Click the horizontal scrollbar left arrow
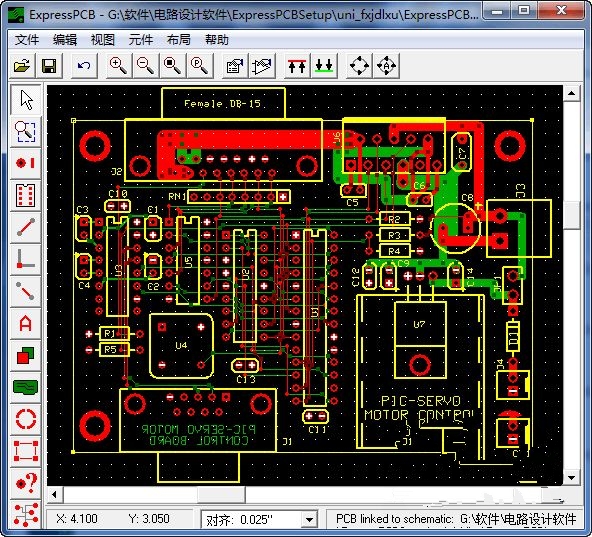This screenshot has width=592, height=537. point(55,494)
